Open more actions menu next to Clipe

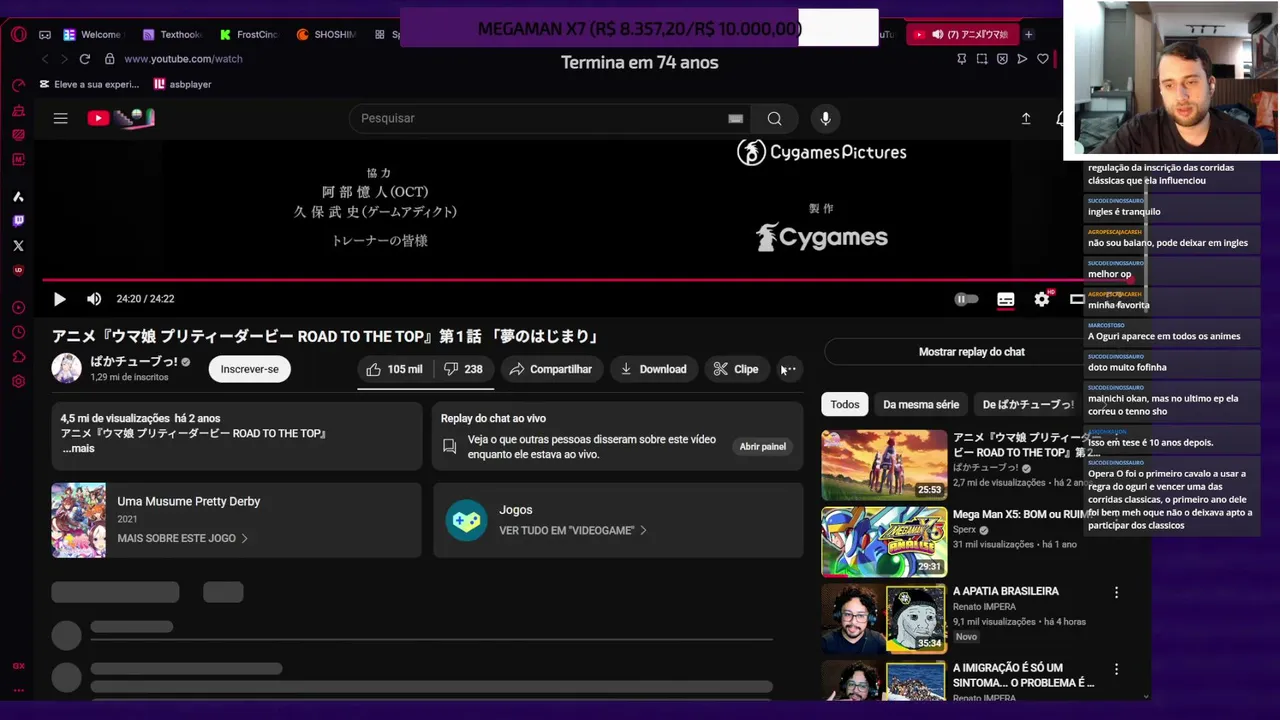[788, 369]
